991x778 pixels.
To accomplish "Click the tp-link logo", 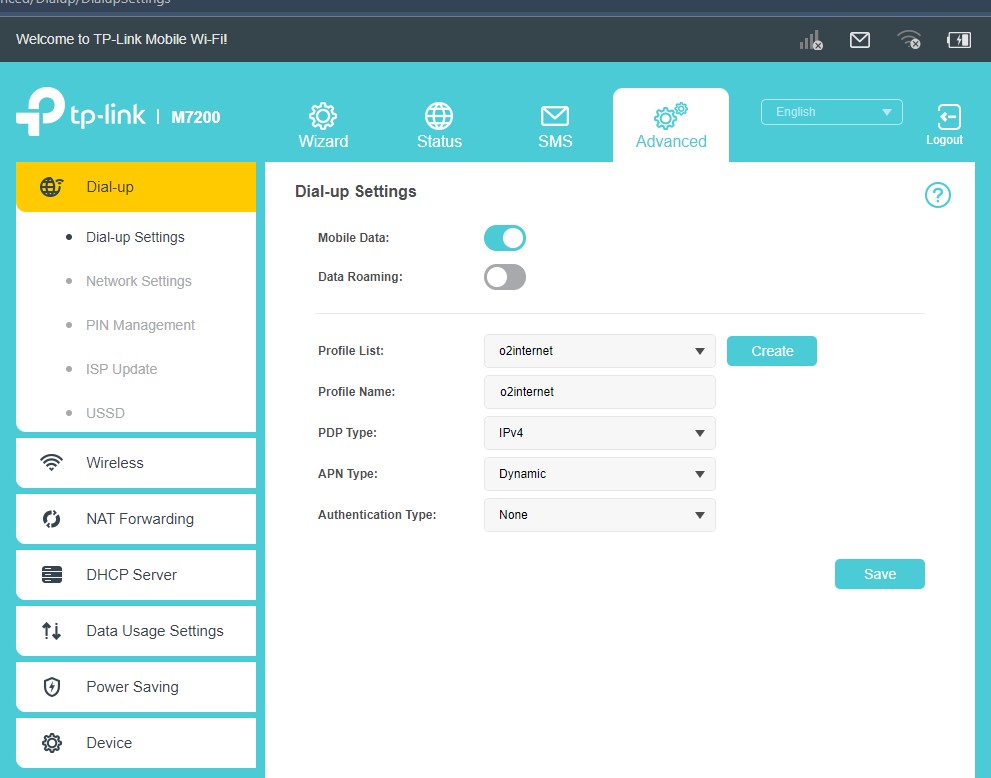I will (x=81, y=112).
